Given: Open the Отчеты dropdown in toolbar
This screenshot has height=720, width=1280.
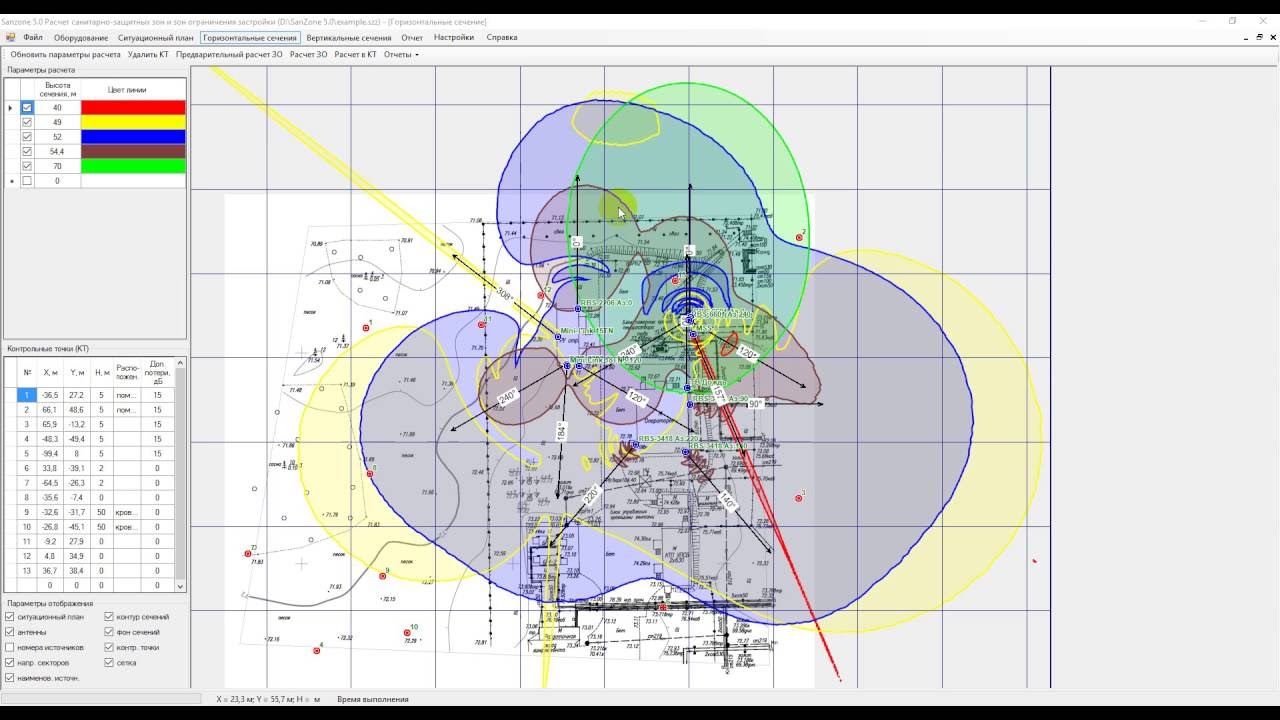Looking at the screenshot, I should 401,55.
